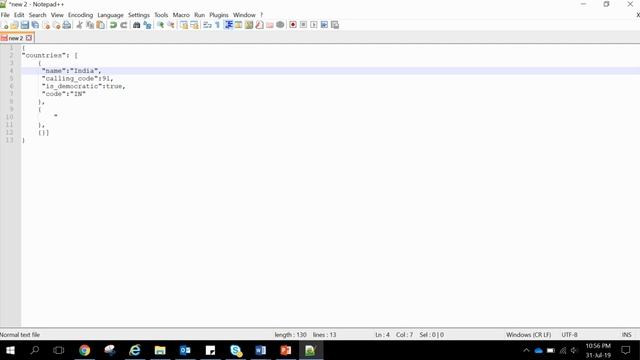Screen dimensions: 640x360
Task: Create a new document from the toolbar
Action: [5, 25]
